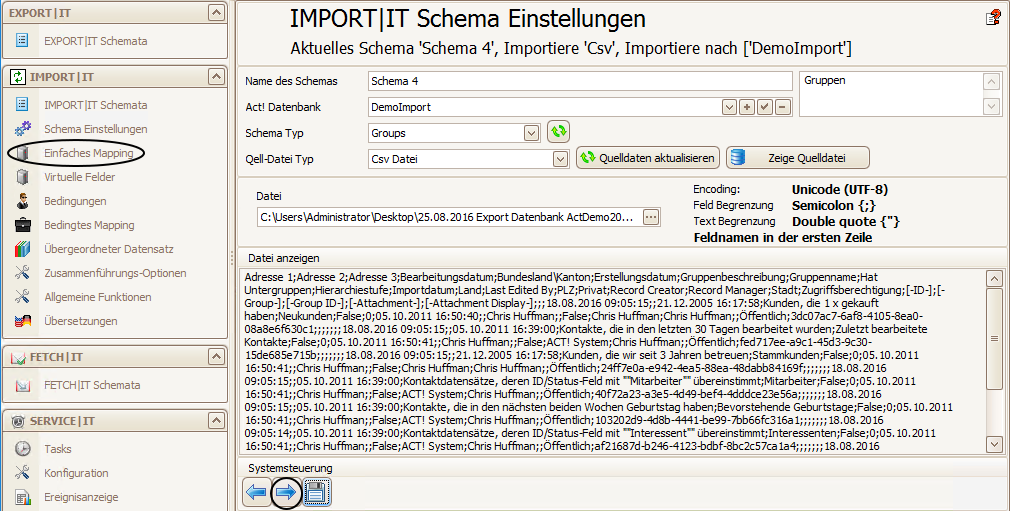Open IMPORT|IT Schemata
1010x511 pixels.
tap(95, 104)
